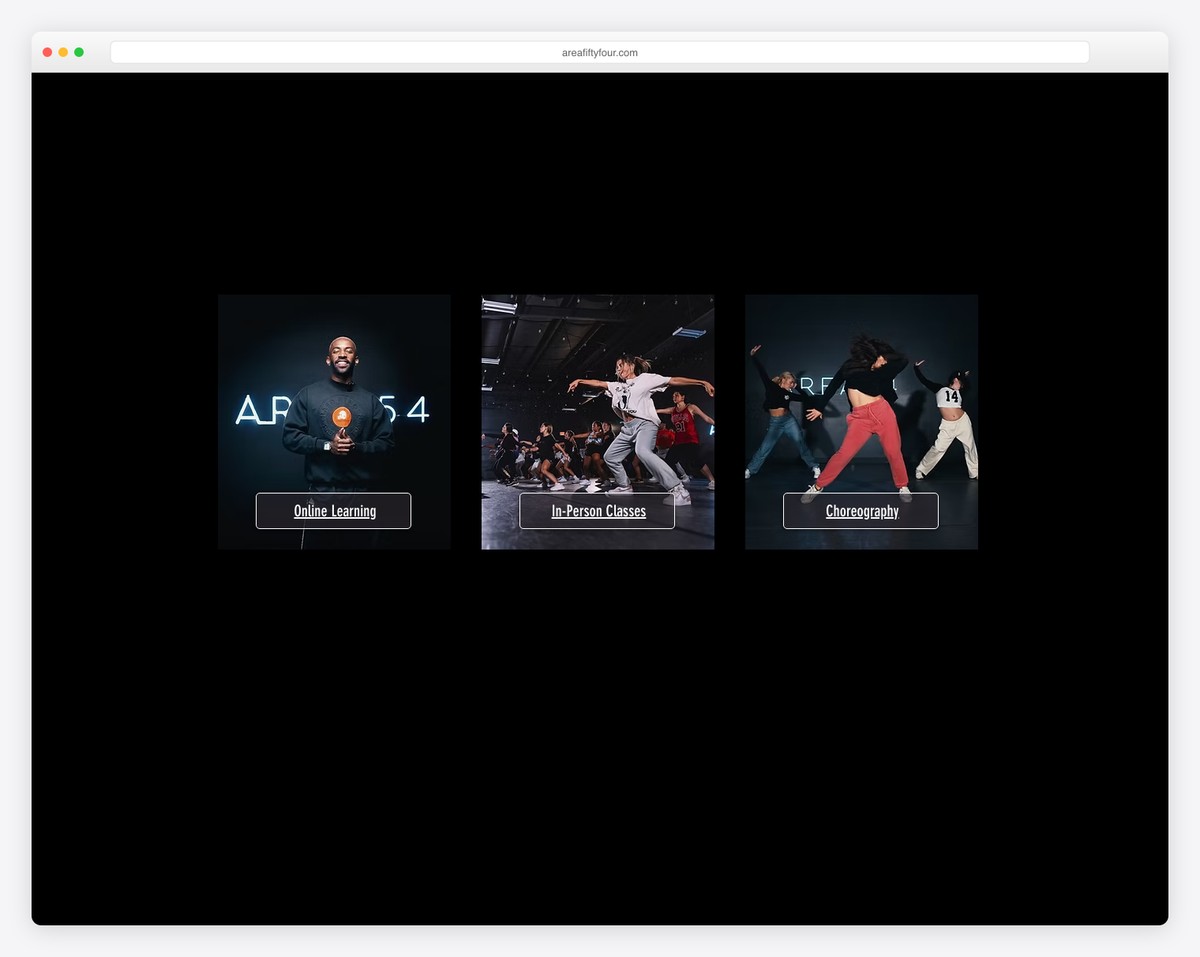Maximize the browser window with green button

[x=78, y=51]
